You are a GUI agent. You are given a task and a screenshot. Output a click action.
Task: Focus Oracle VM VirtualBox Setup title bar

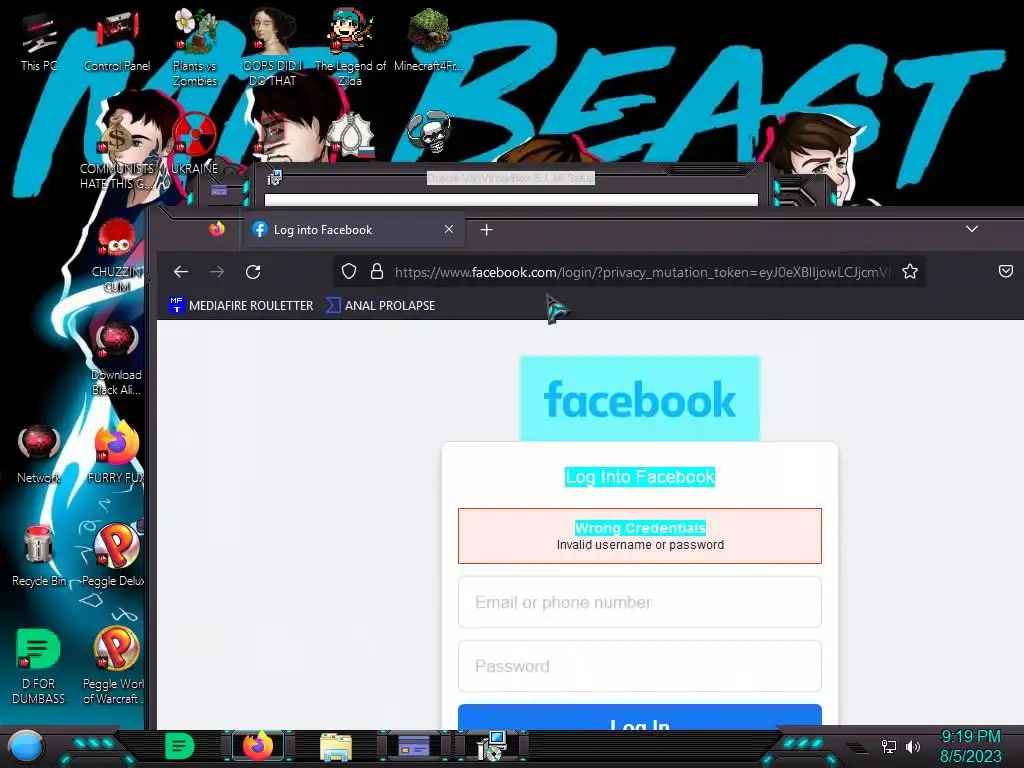(511, 178)
